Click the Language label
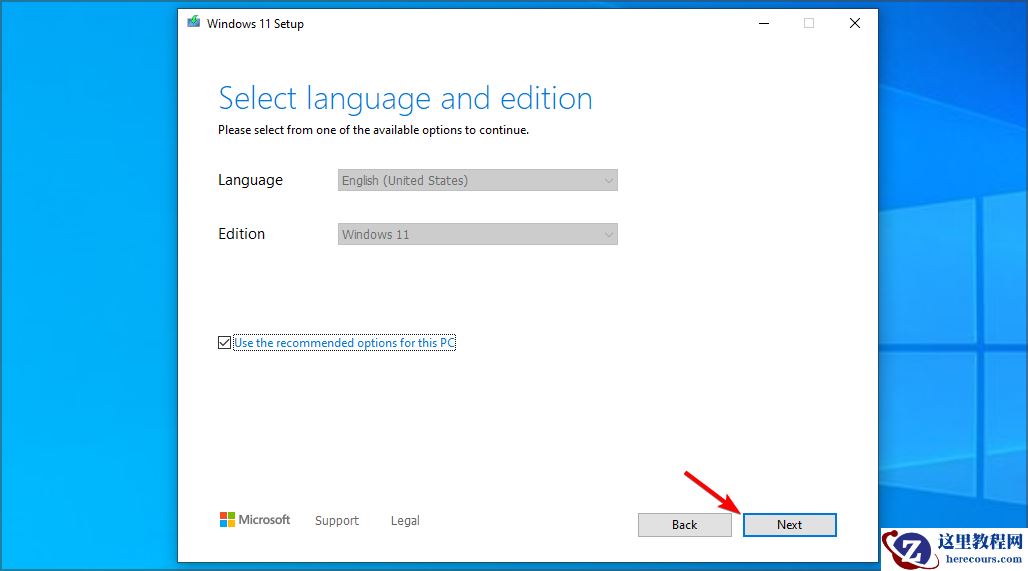1028x571 pixels. [250, 180]
